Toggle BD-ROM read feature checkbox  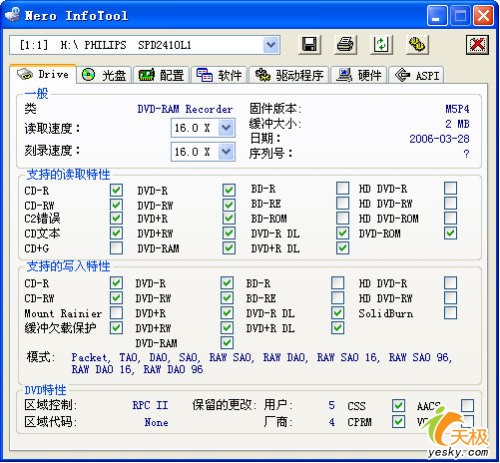(x=343, y=218)
